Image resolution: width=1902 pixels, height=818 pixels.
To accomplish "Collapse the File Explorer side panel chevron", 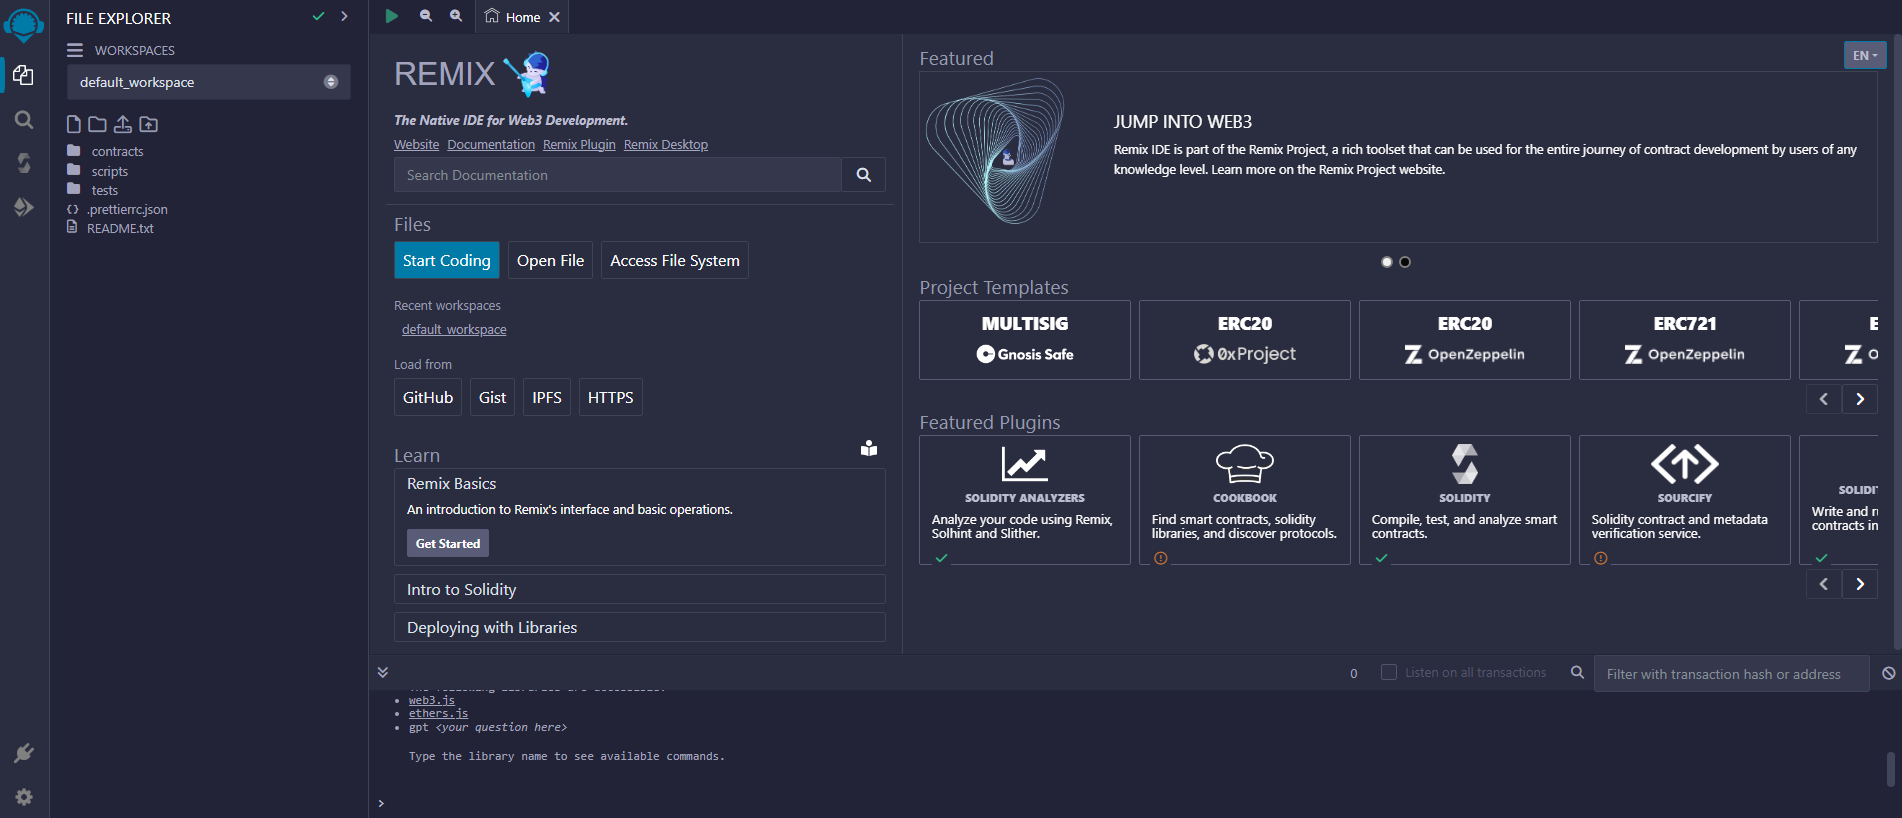I will click(x=344, y=16).
